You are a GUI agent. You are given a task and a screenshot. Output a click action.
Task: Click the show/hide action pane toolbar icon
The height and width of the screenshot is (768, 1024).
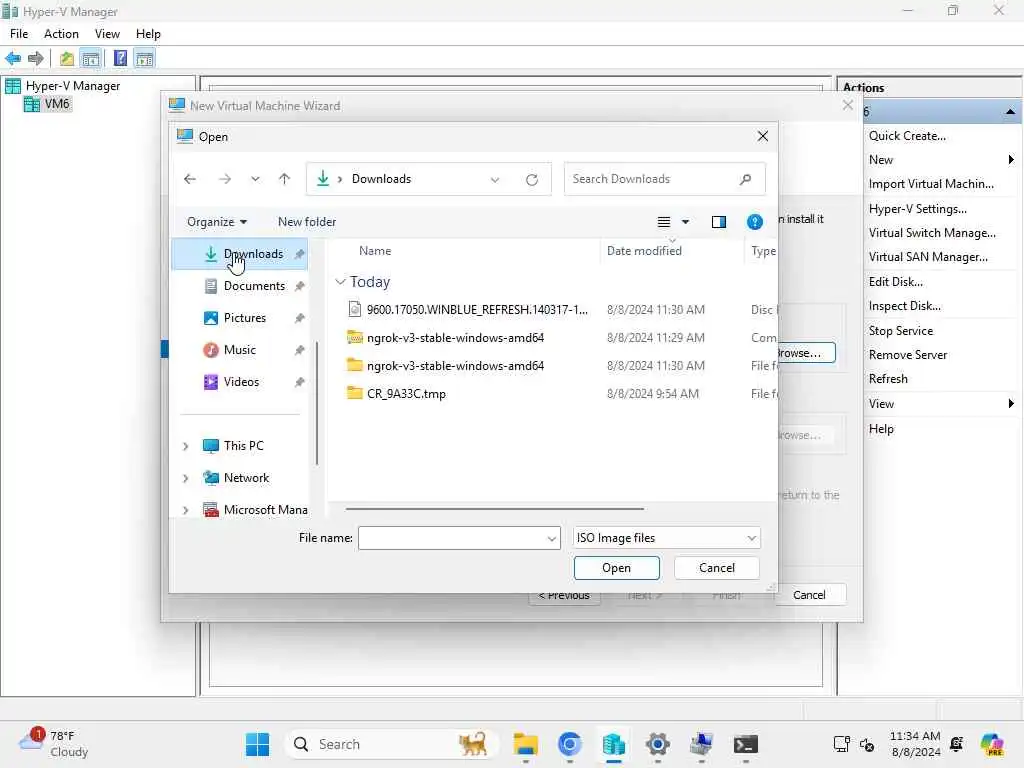click(x=144, y=59)
